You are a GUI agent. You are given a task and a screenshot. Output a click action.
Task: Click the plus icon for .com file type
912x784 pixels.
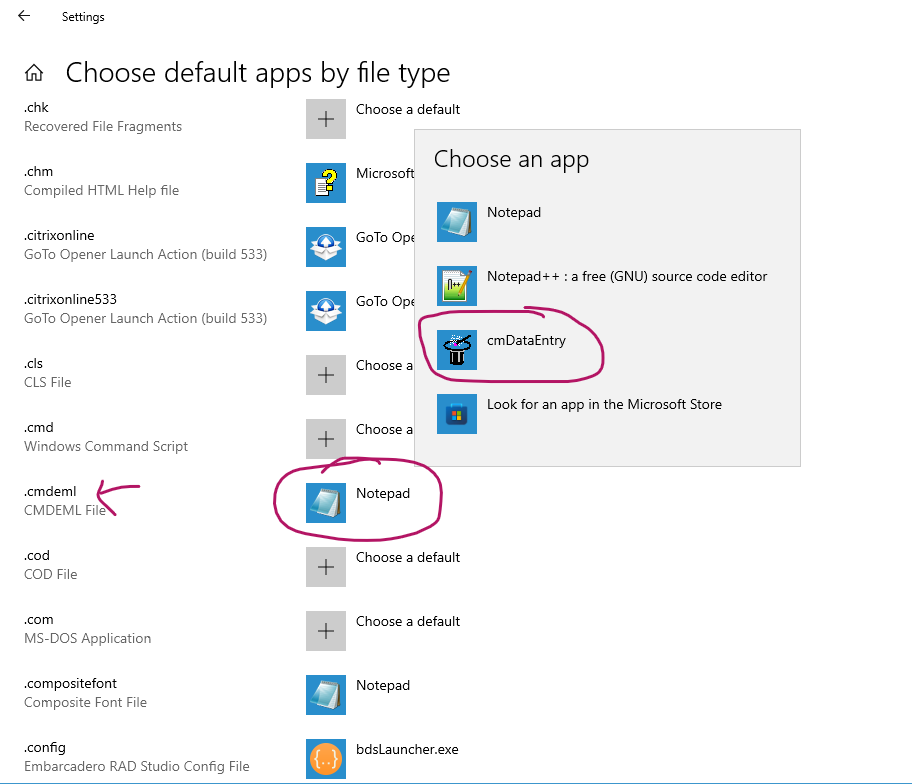326,630
